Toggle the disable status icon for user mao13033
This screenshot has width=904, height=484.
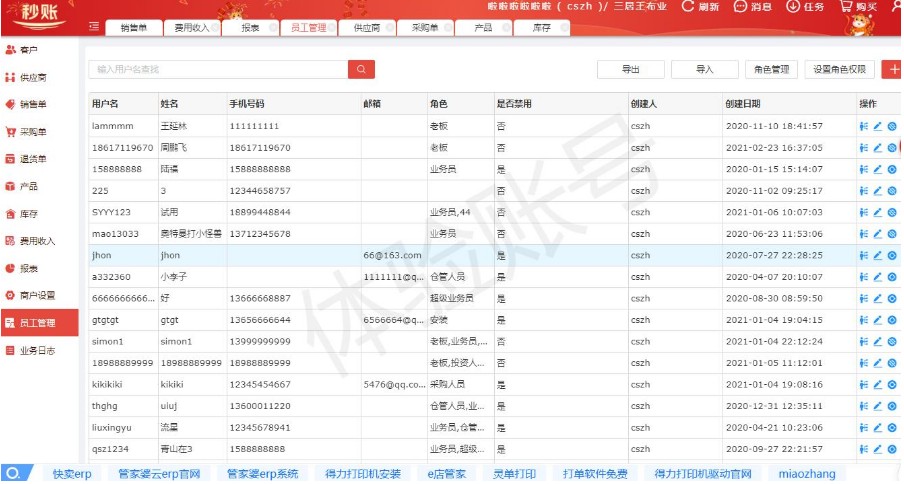coord(891,233)
